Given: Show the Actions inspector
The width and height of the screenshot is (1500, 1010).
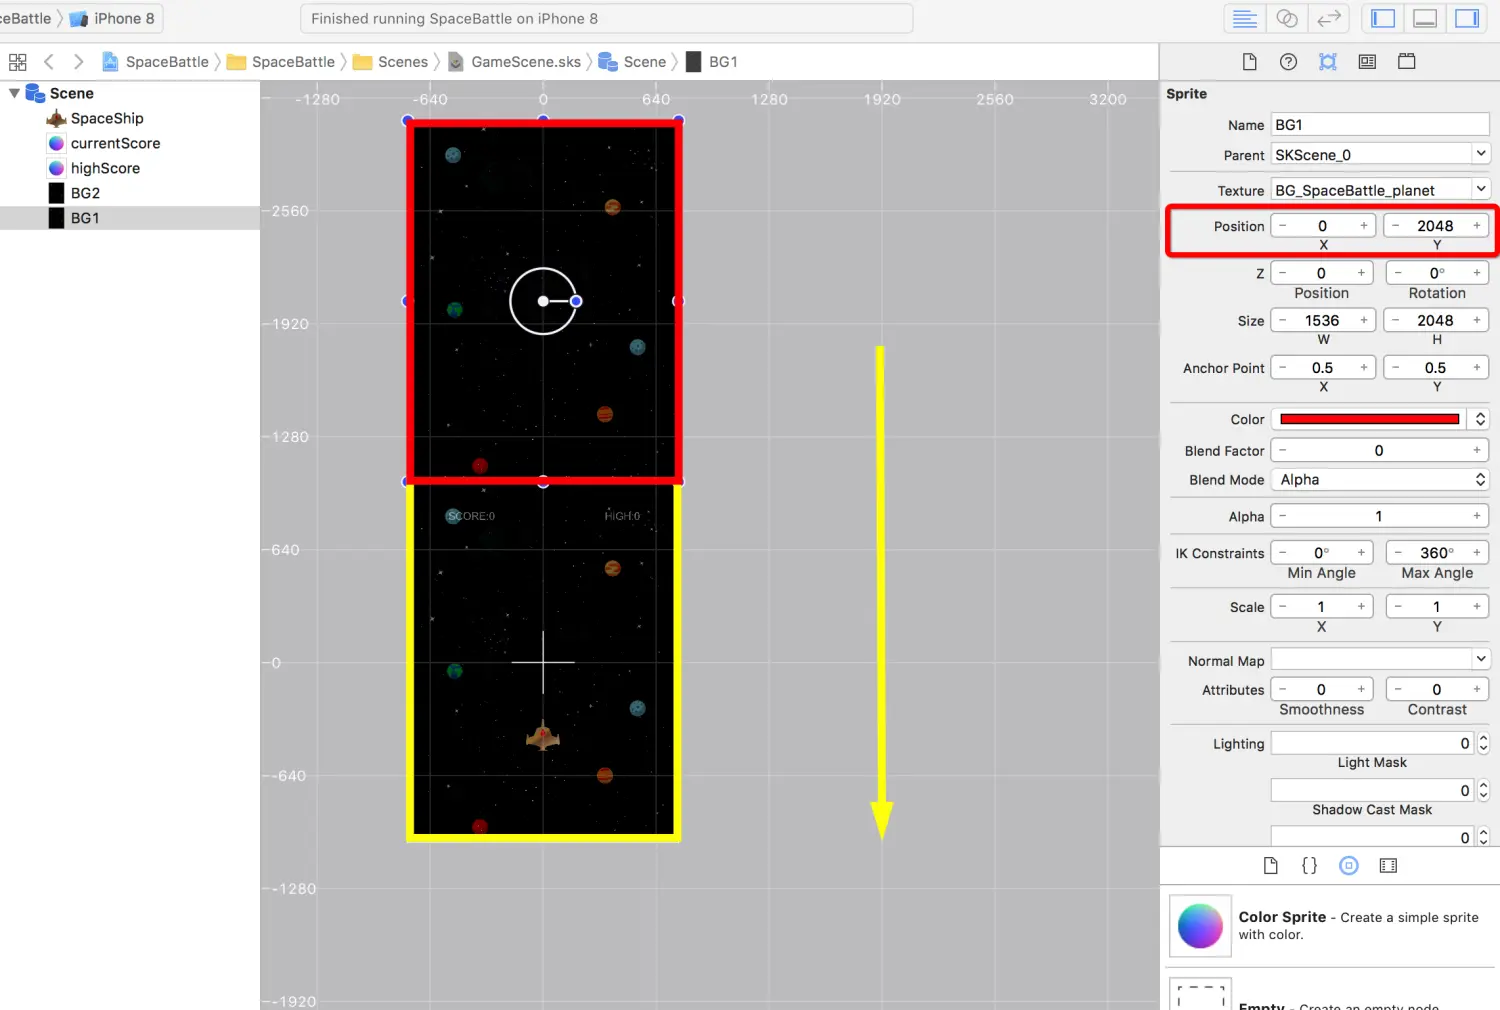Looking at the screenshot, I should (x=1406, y=62).
